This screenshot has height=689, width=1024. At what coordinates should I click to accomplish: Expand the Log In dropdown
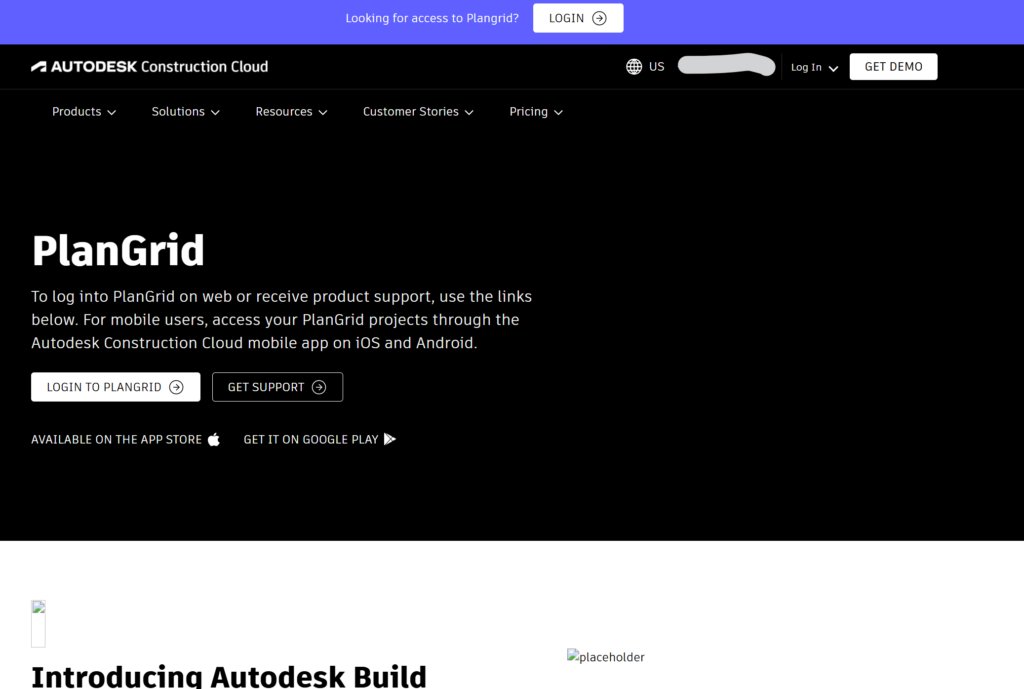point(814,68)
